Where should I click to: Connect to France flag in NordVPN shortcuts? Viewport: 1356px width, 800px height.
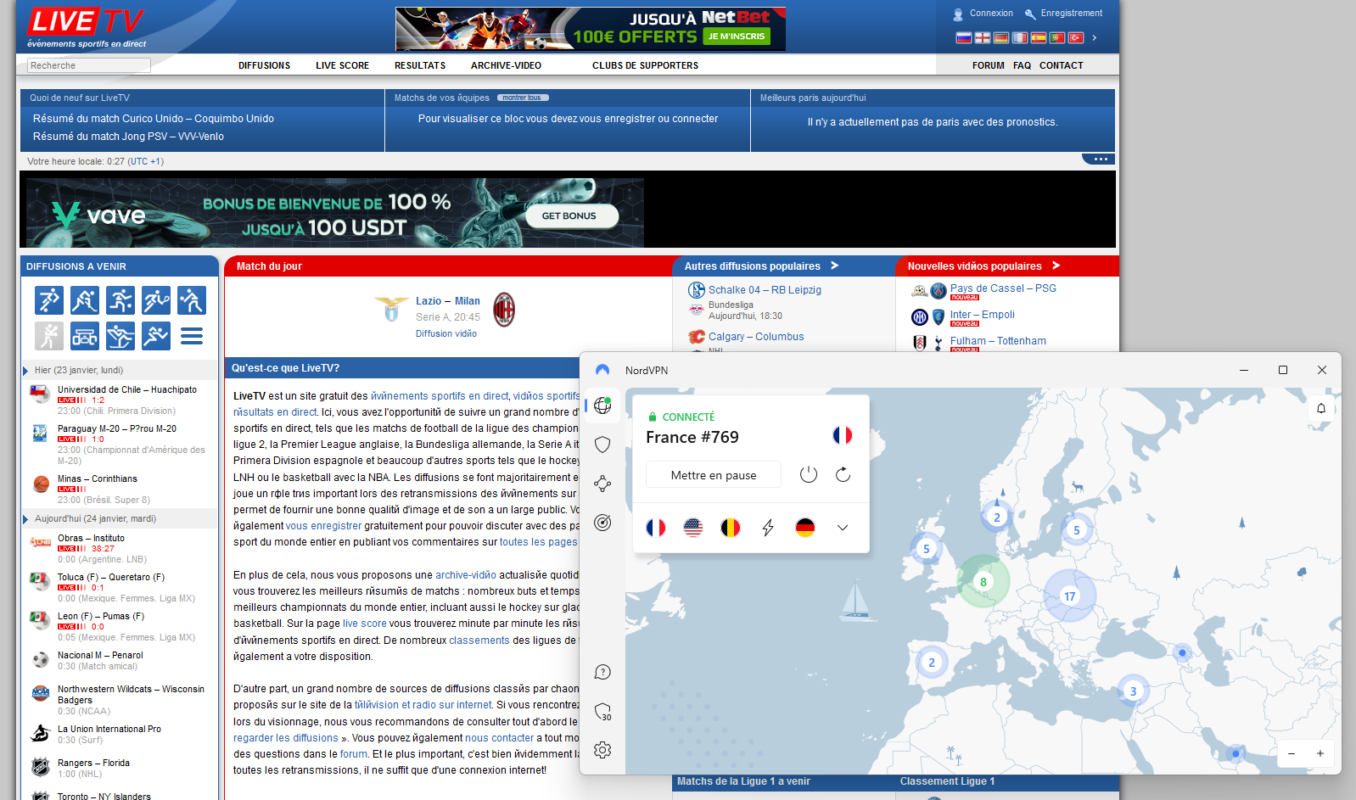tap(656, 528)
